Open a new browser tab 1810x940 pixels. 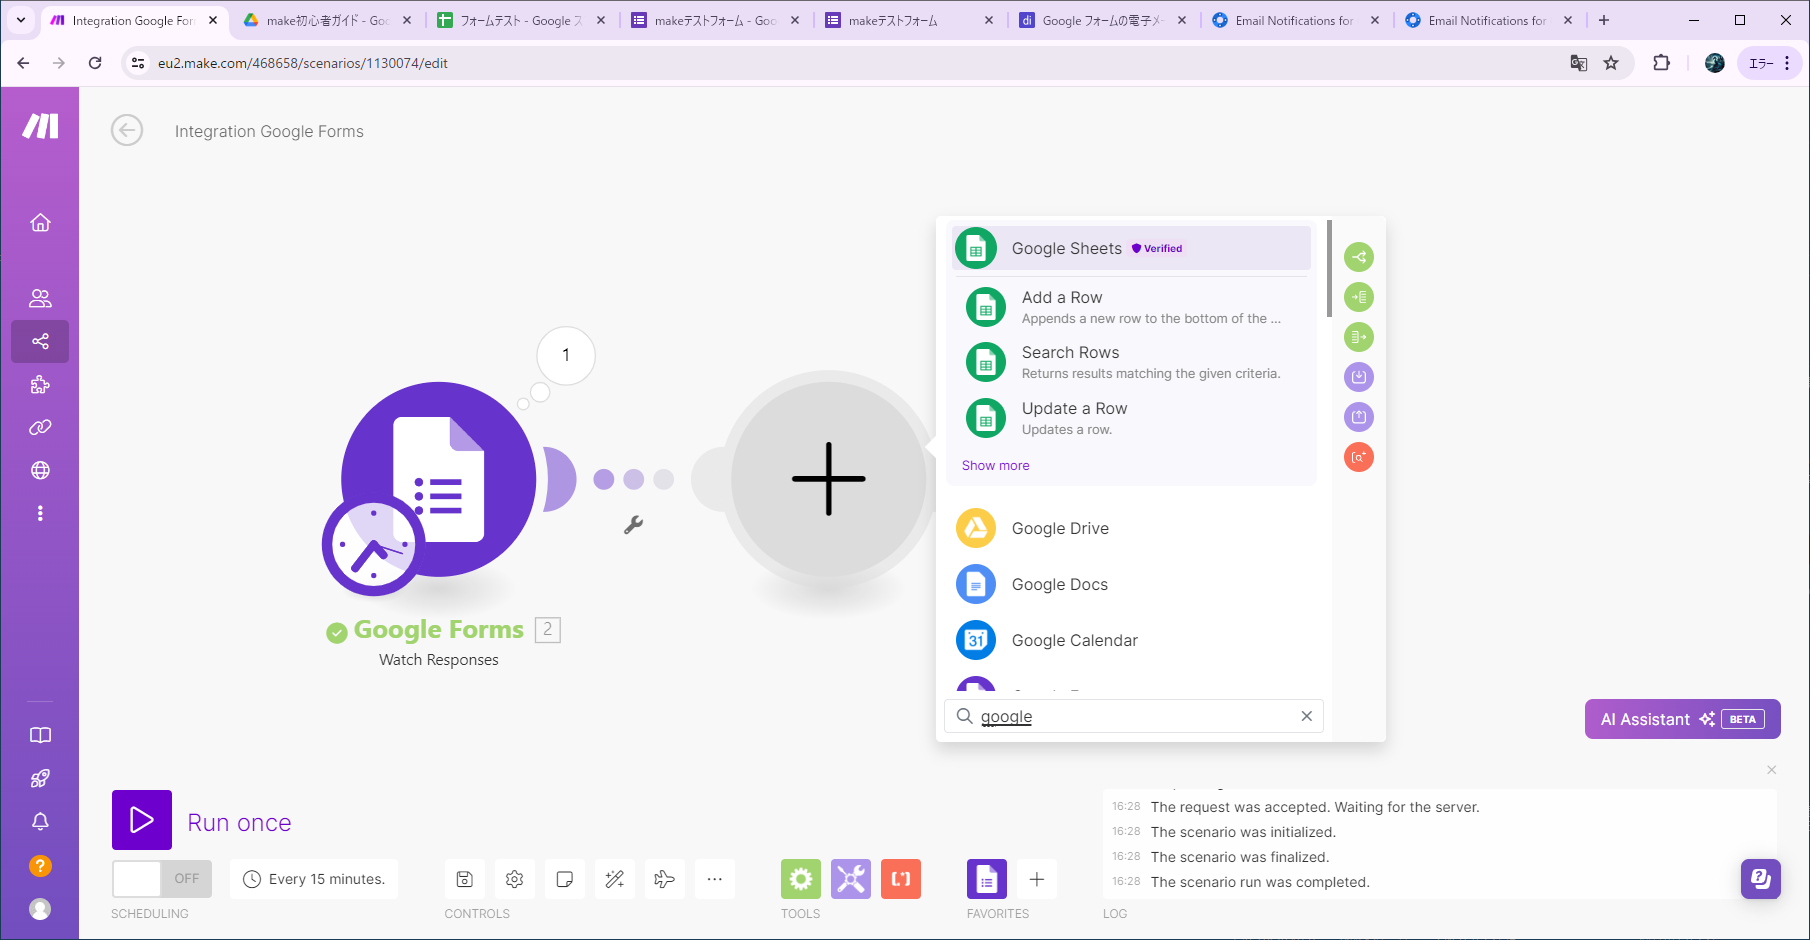click(1604, 20)
